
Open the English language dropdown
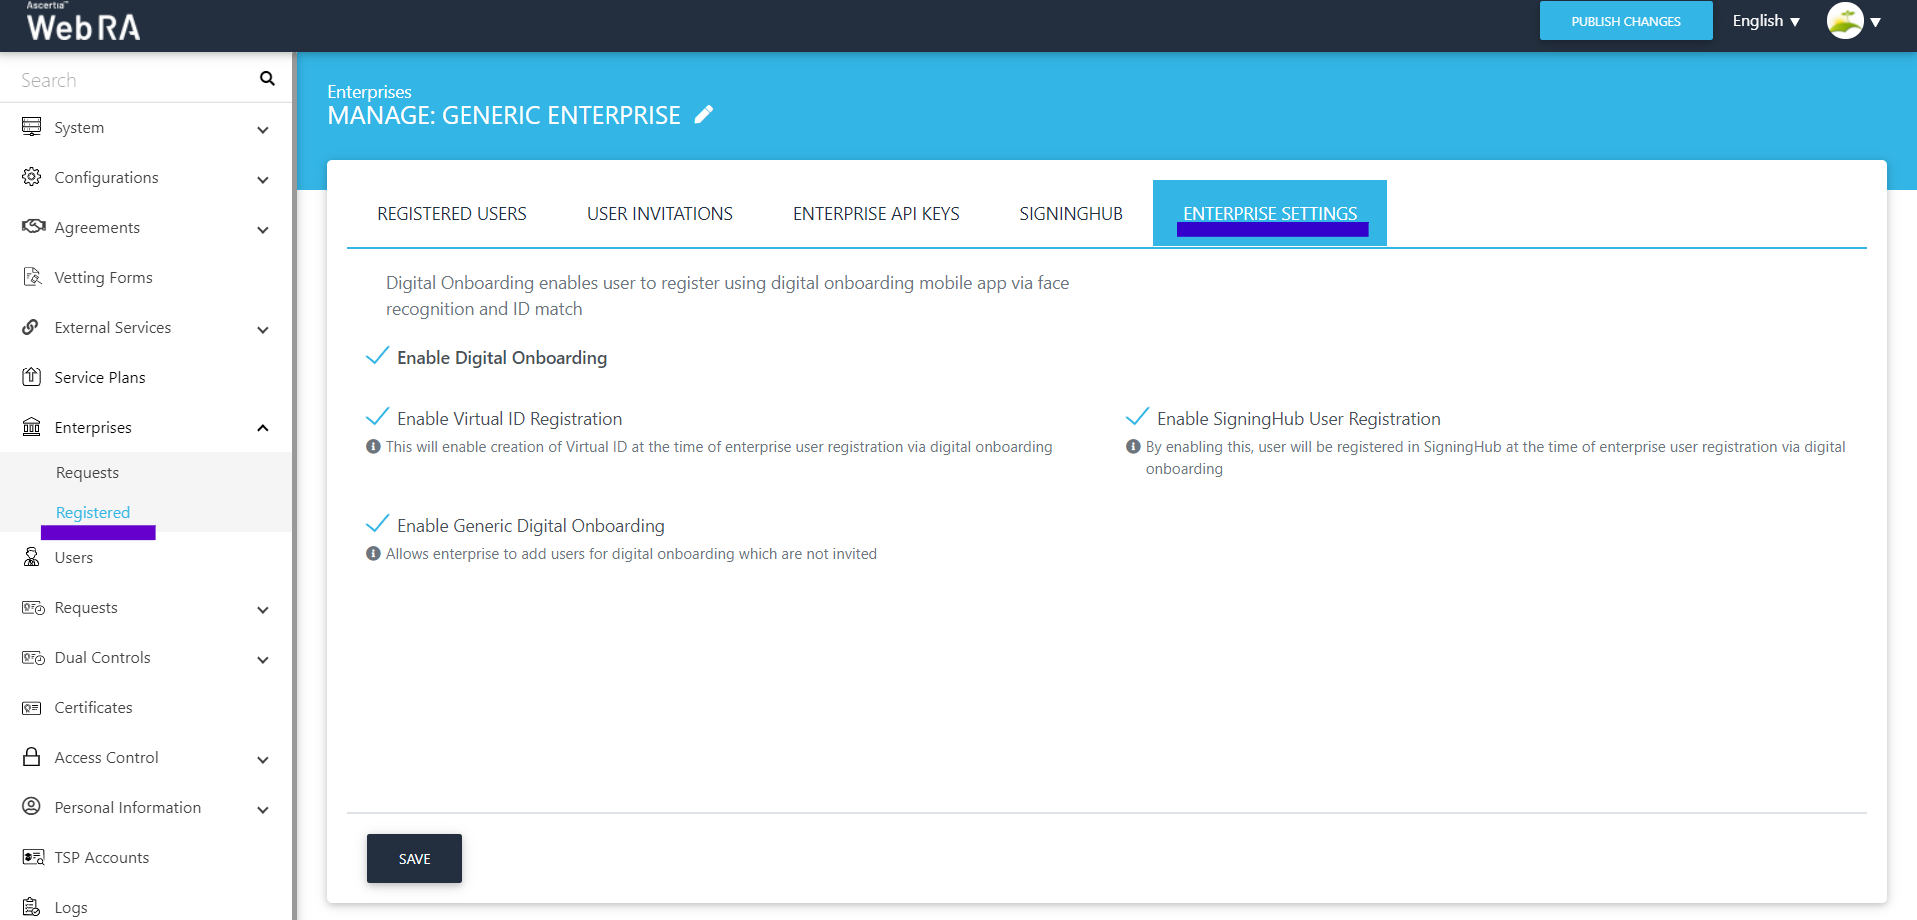point(1765,21)
